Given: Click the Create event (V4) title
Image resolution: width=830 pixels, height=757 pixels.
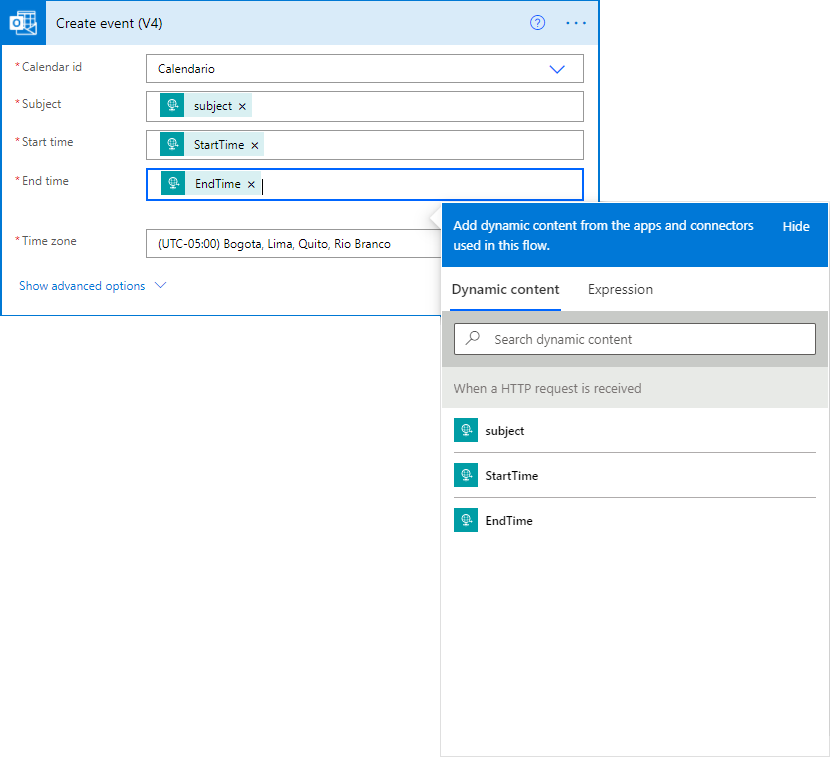Looking at the screenshot, I should point(109,23).
